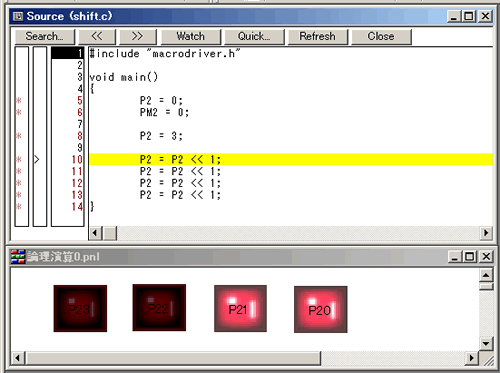Select line number 1
This screenshot has height=373, width=500.
click(68, 53)
